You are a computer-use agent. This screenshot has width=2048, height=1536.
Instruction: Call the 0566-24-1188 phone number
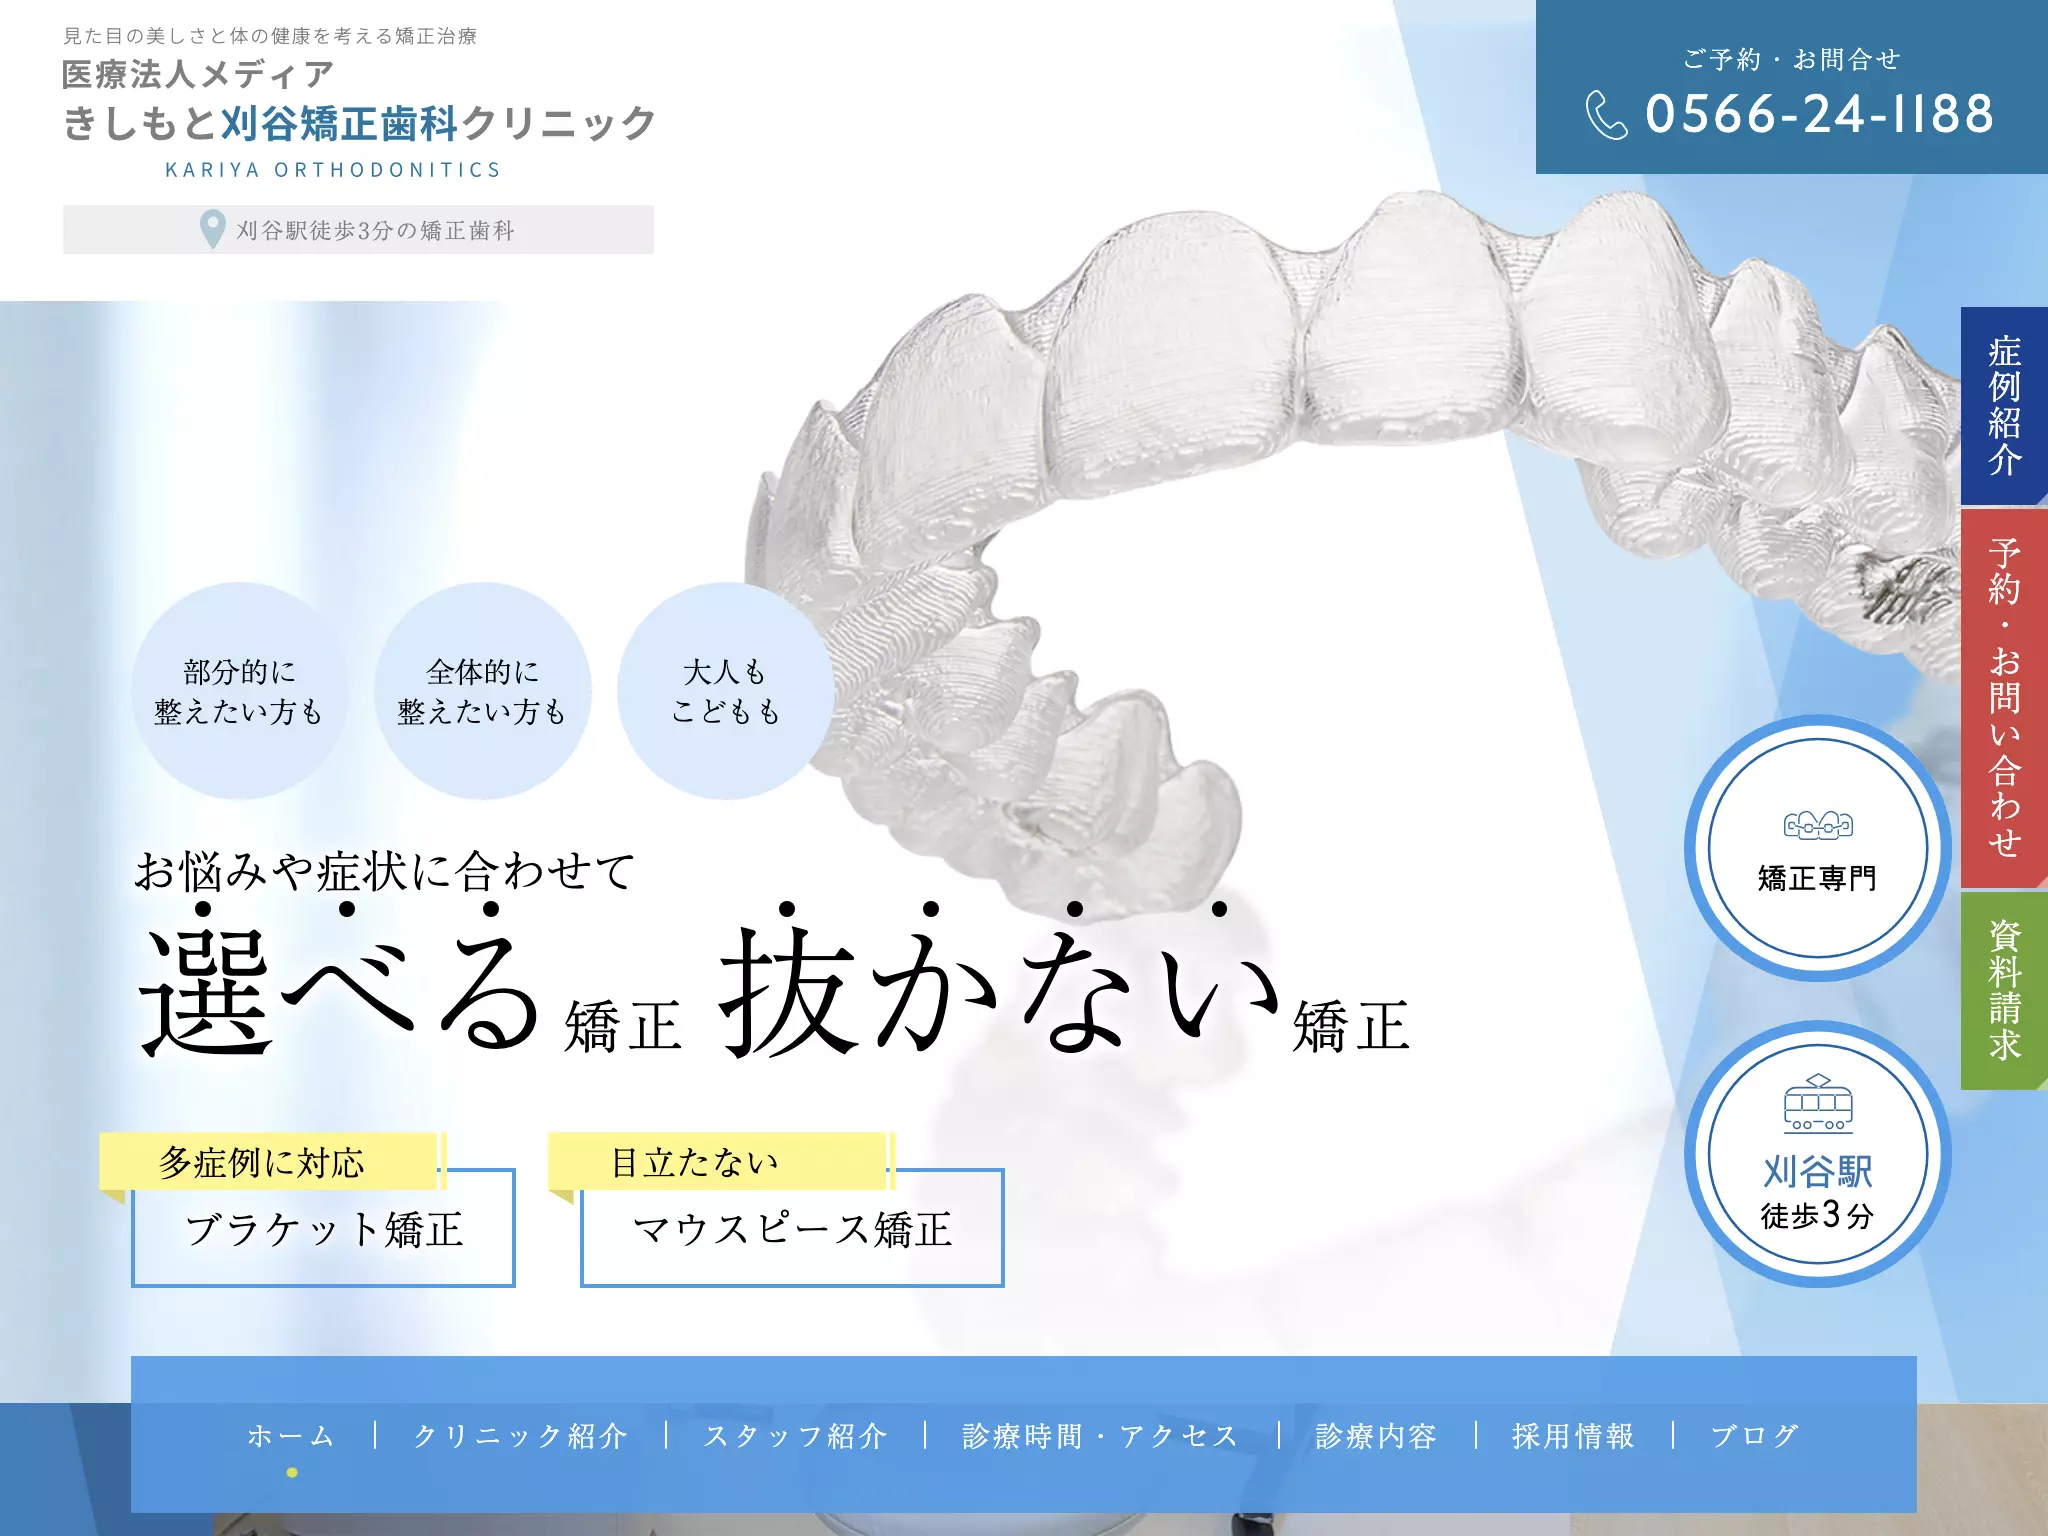1819,114
